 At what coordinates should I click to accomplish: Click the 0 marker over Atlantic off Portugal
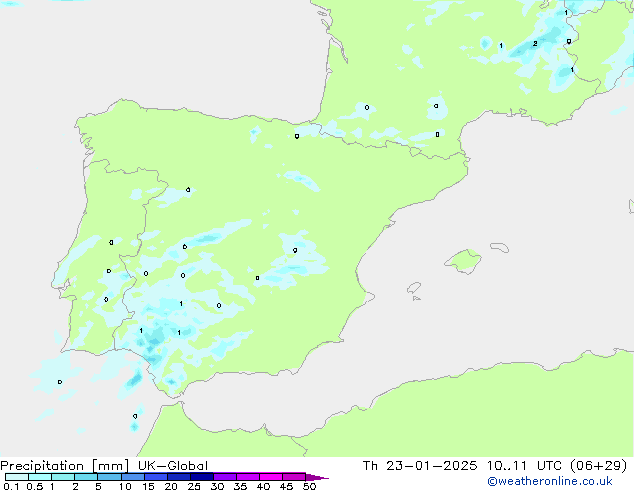coord(60,381)
